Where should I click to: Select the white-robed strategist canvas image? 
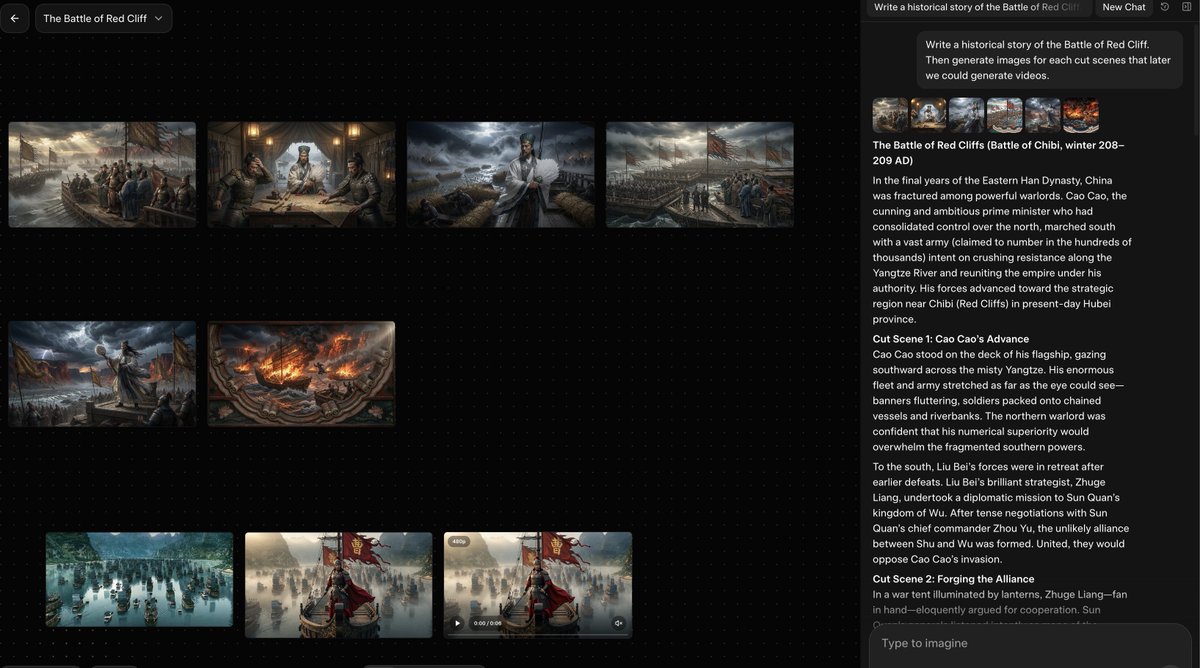click(x=500, y=174)
